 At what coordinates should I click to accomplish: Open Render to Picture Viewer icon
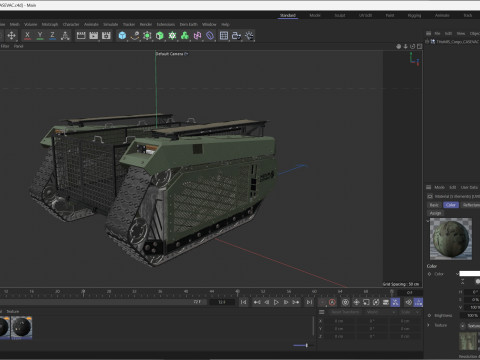94,35
